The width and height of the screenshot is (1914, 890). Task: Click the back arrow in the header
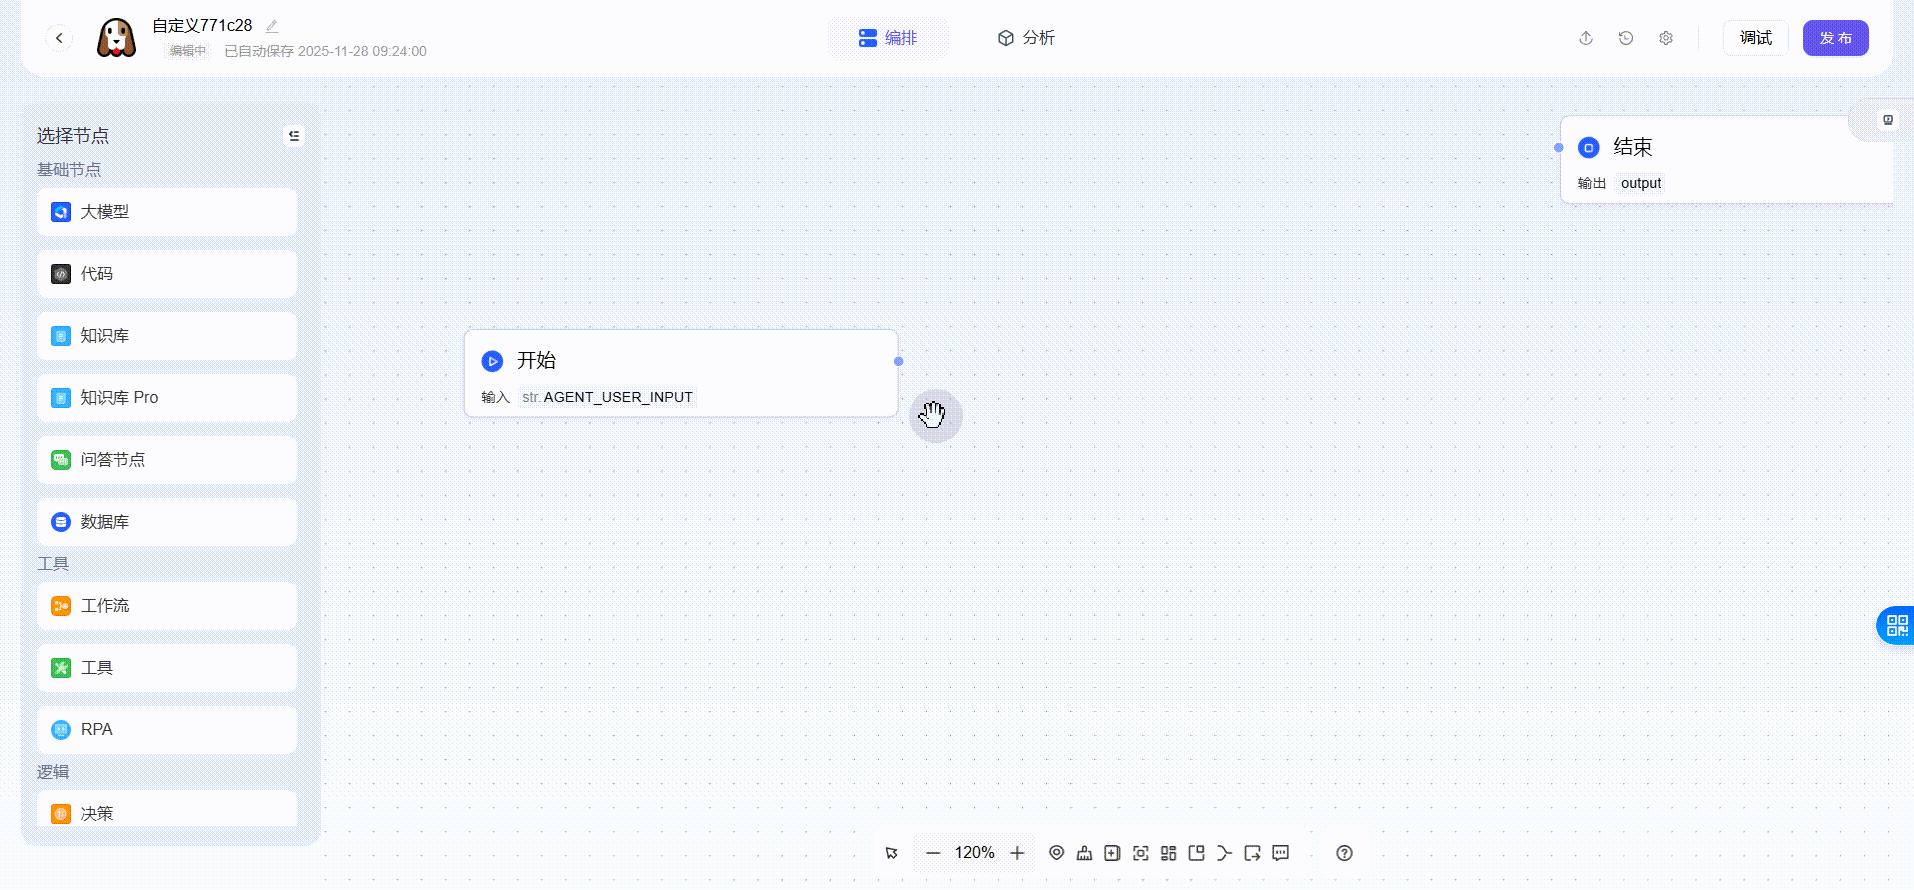point(59,38)
